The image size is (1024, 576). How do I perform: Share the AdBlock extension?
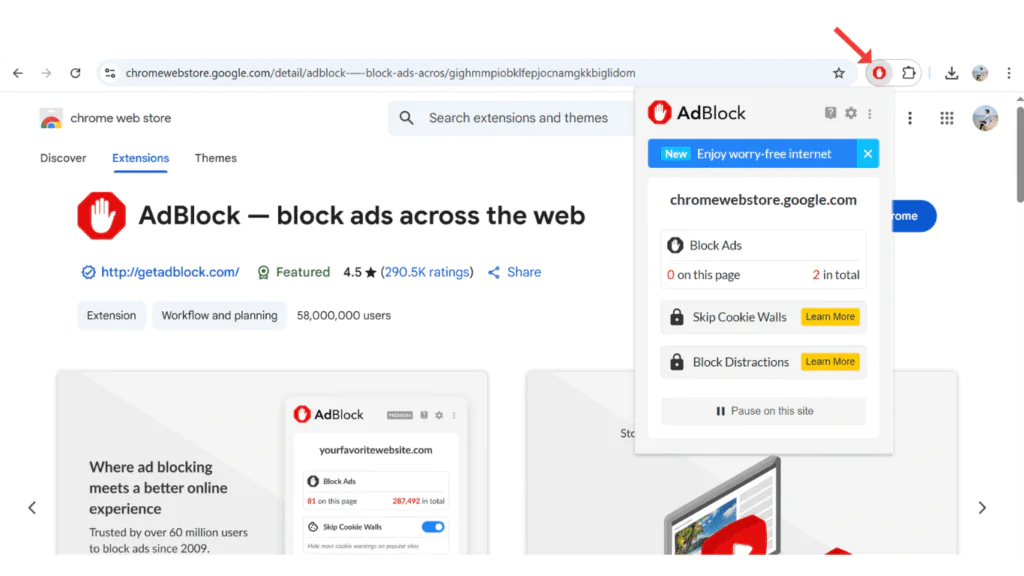click(515, 272)
